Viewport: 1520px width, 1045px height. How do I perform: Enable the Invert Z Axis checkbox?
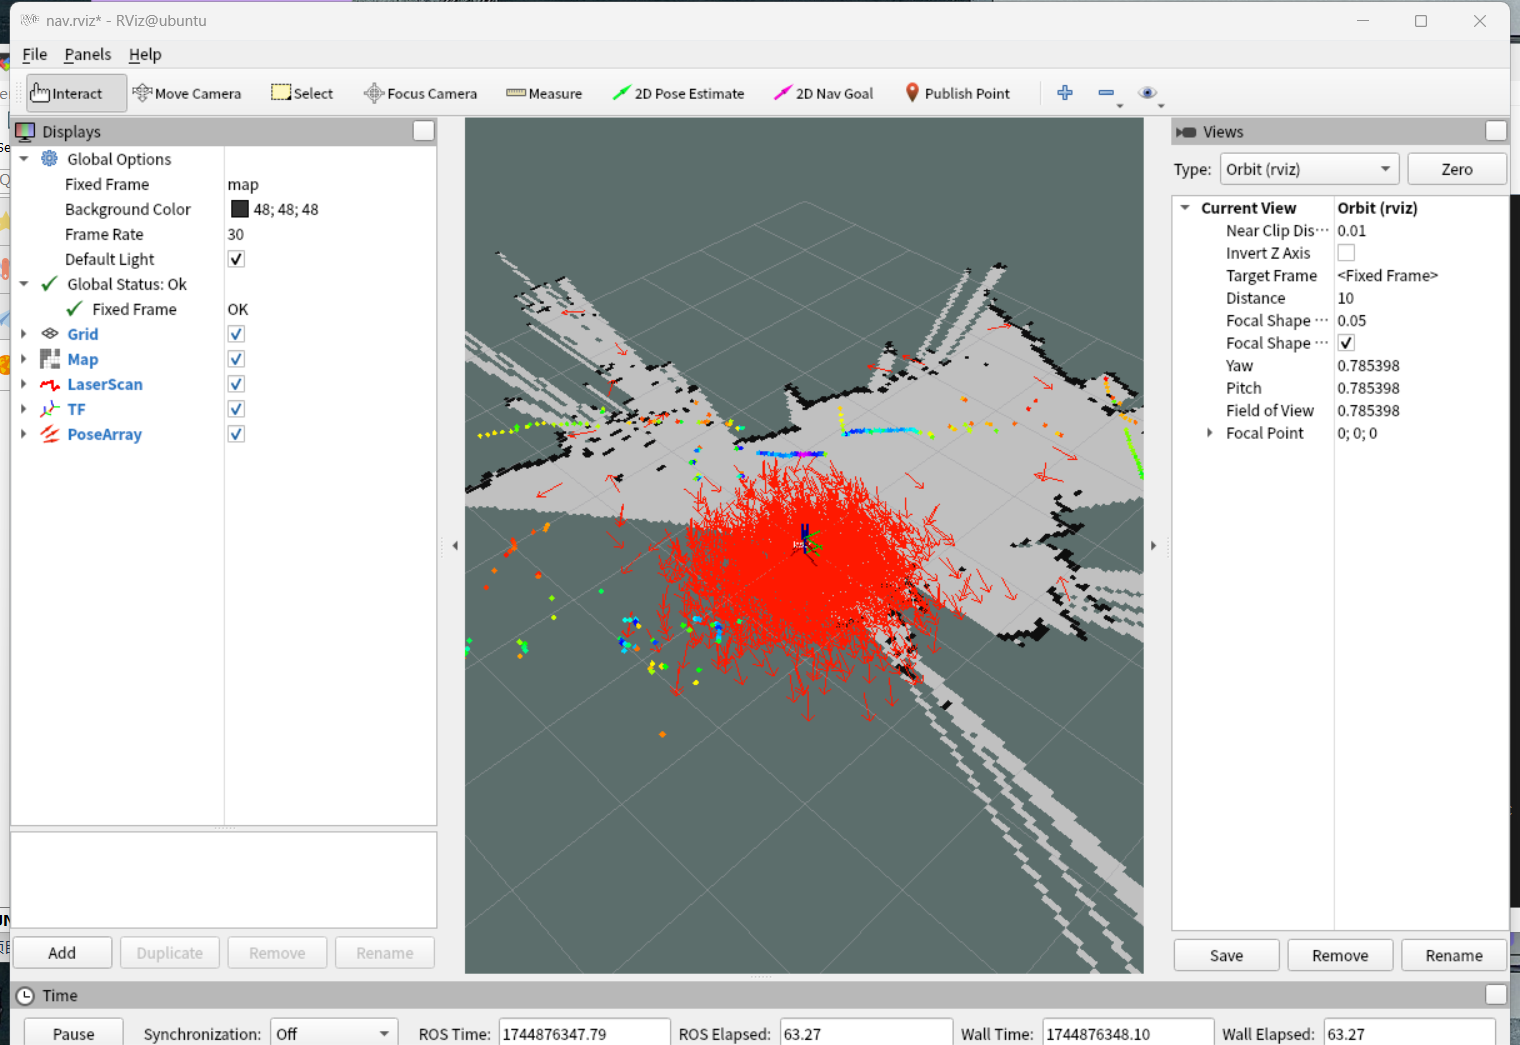(1346, 253)
